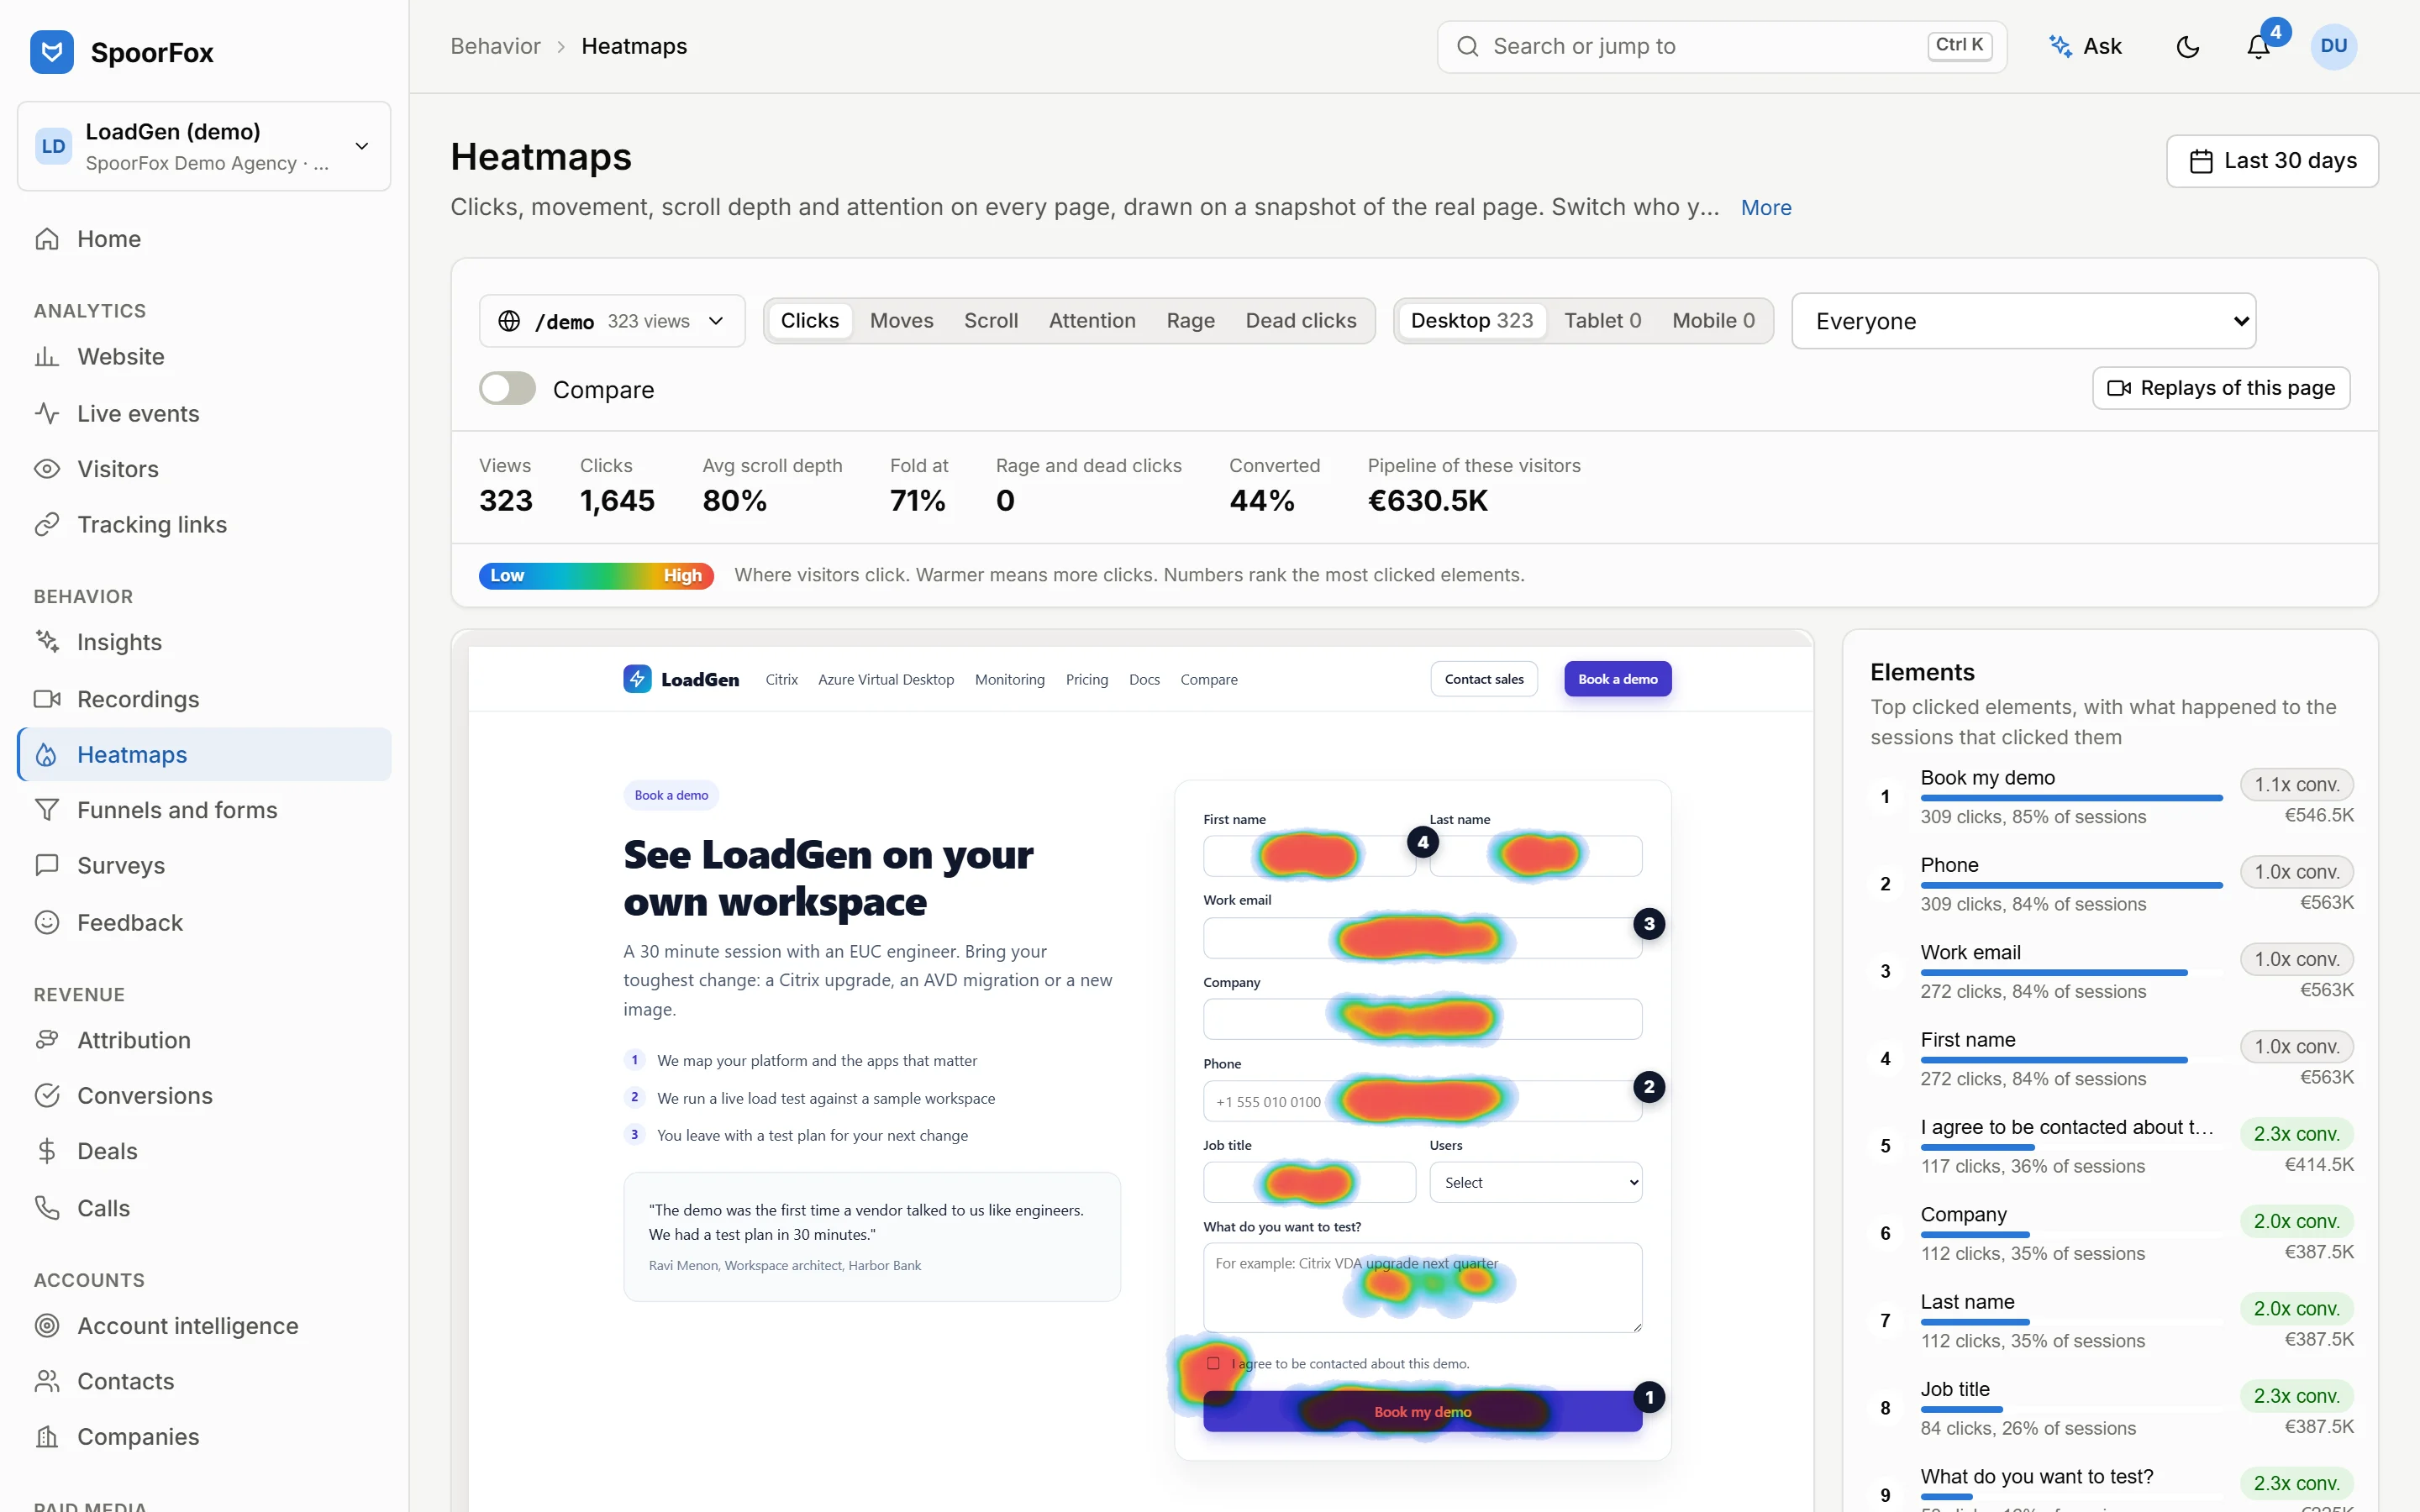Click the Ask sparkle icon
Image resolution: width=2420 pixels, height=1512 pixels.
pos(2060,46)
